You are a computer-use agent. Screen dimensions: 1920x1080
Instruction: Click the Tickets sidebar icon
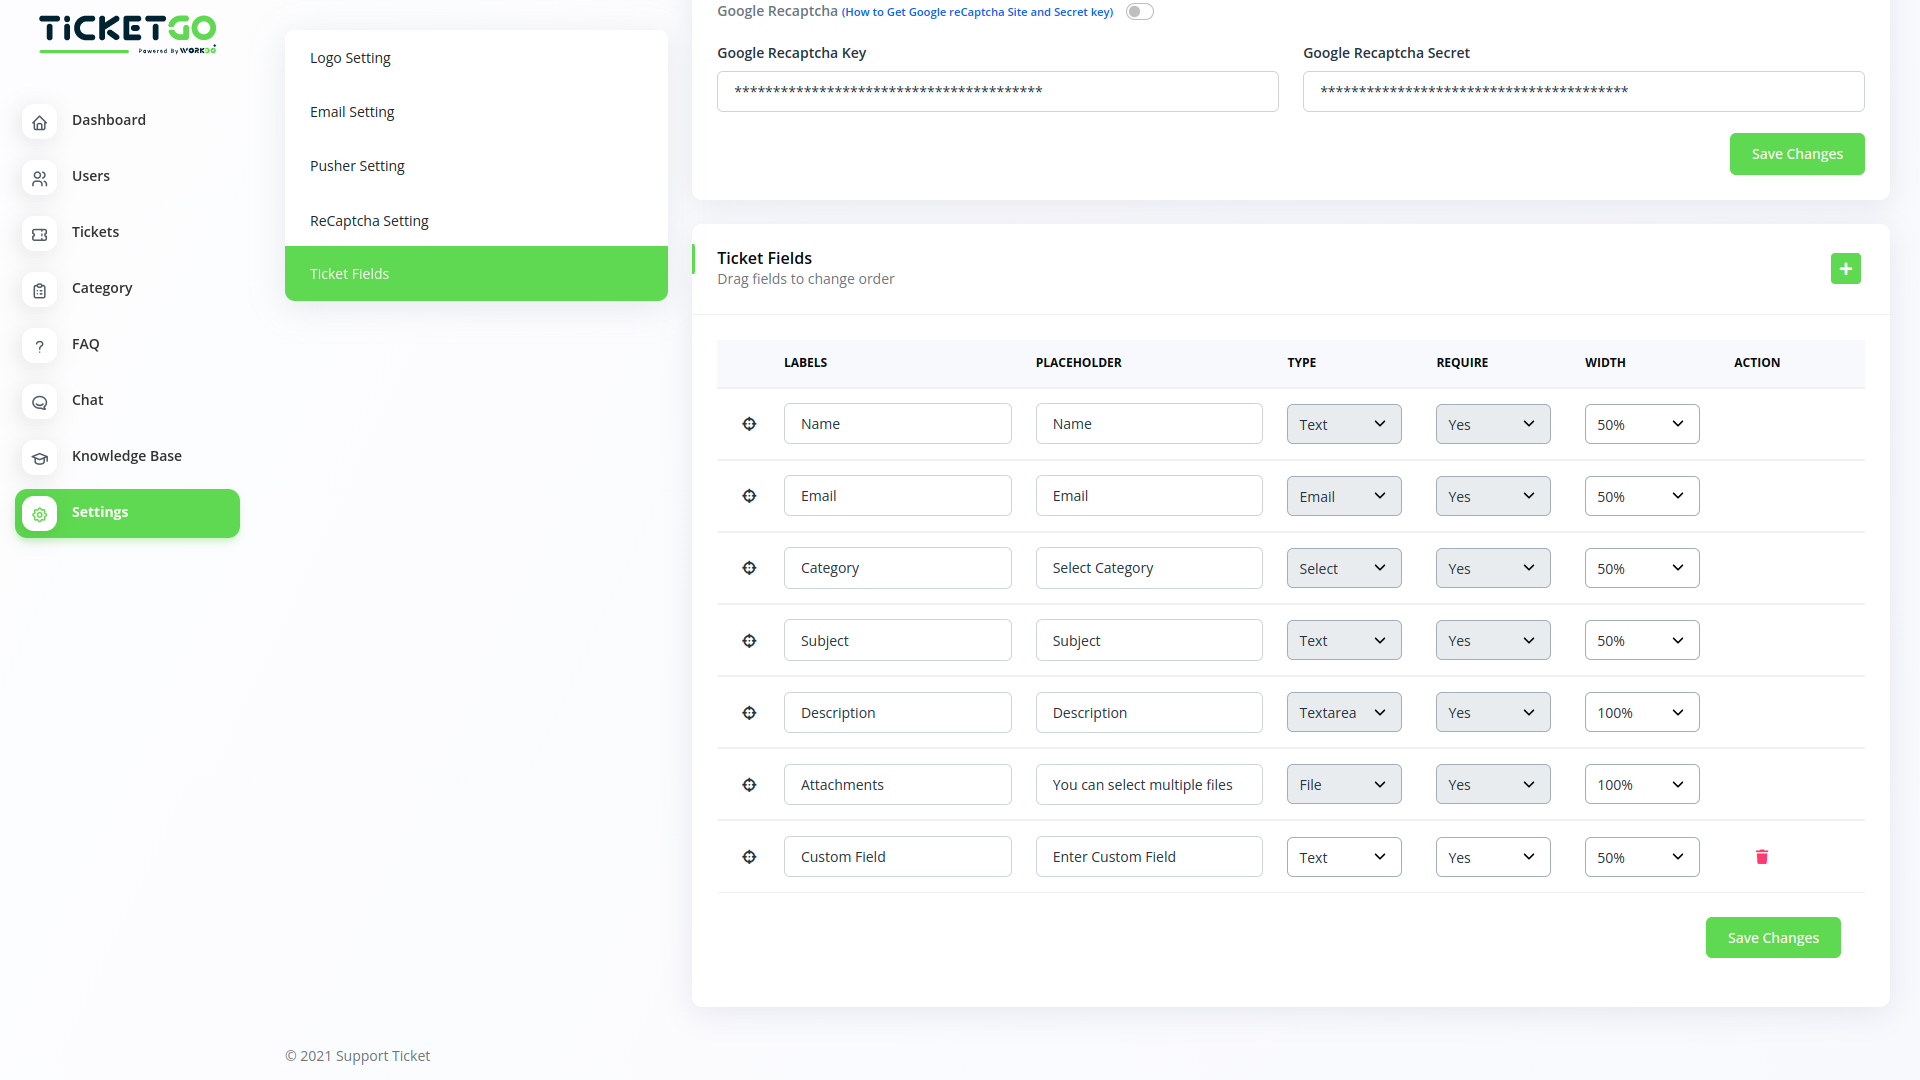39,234
